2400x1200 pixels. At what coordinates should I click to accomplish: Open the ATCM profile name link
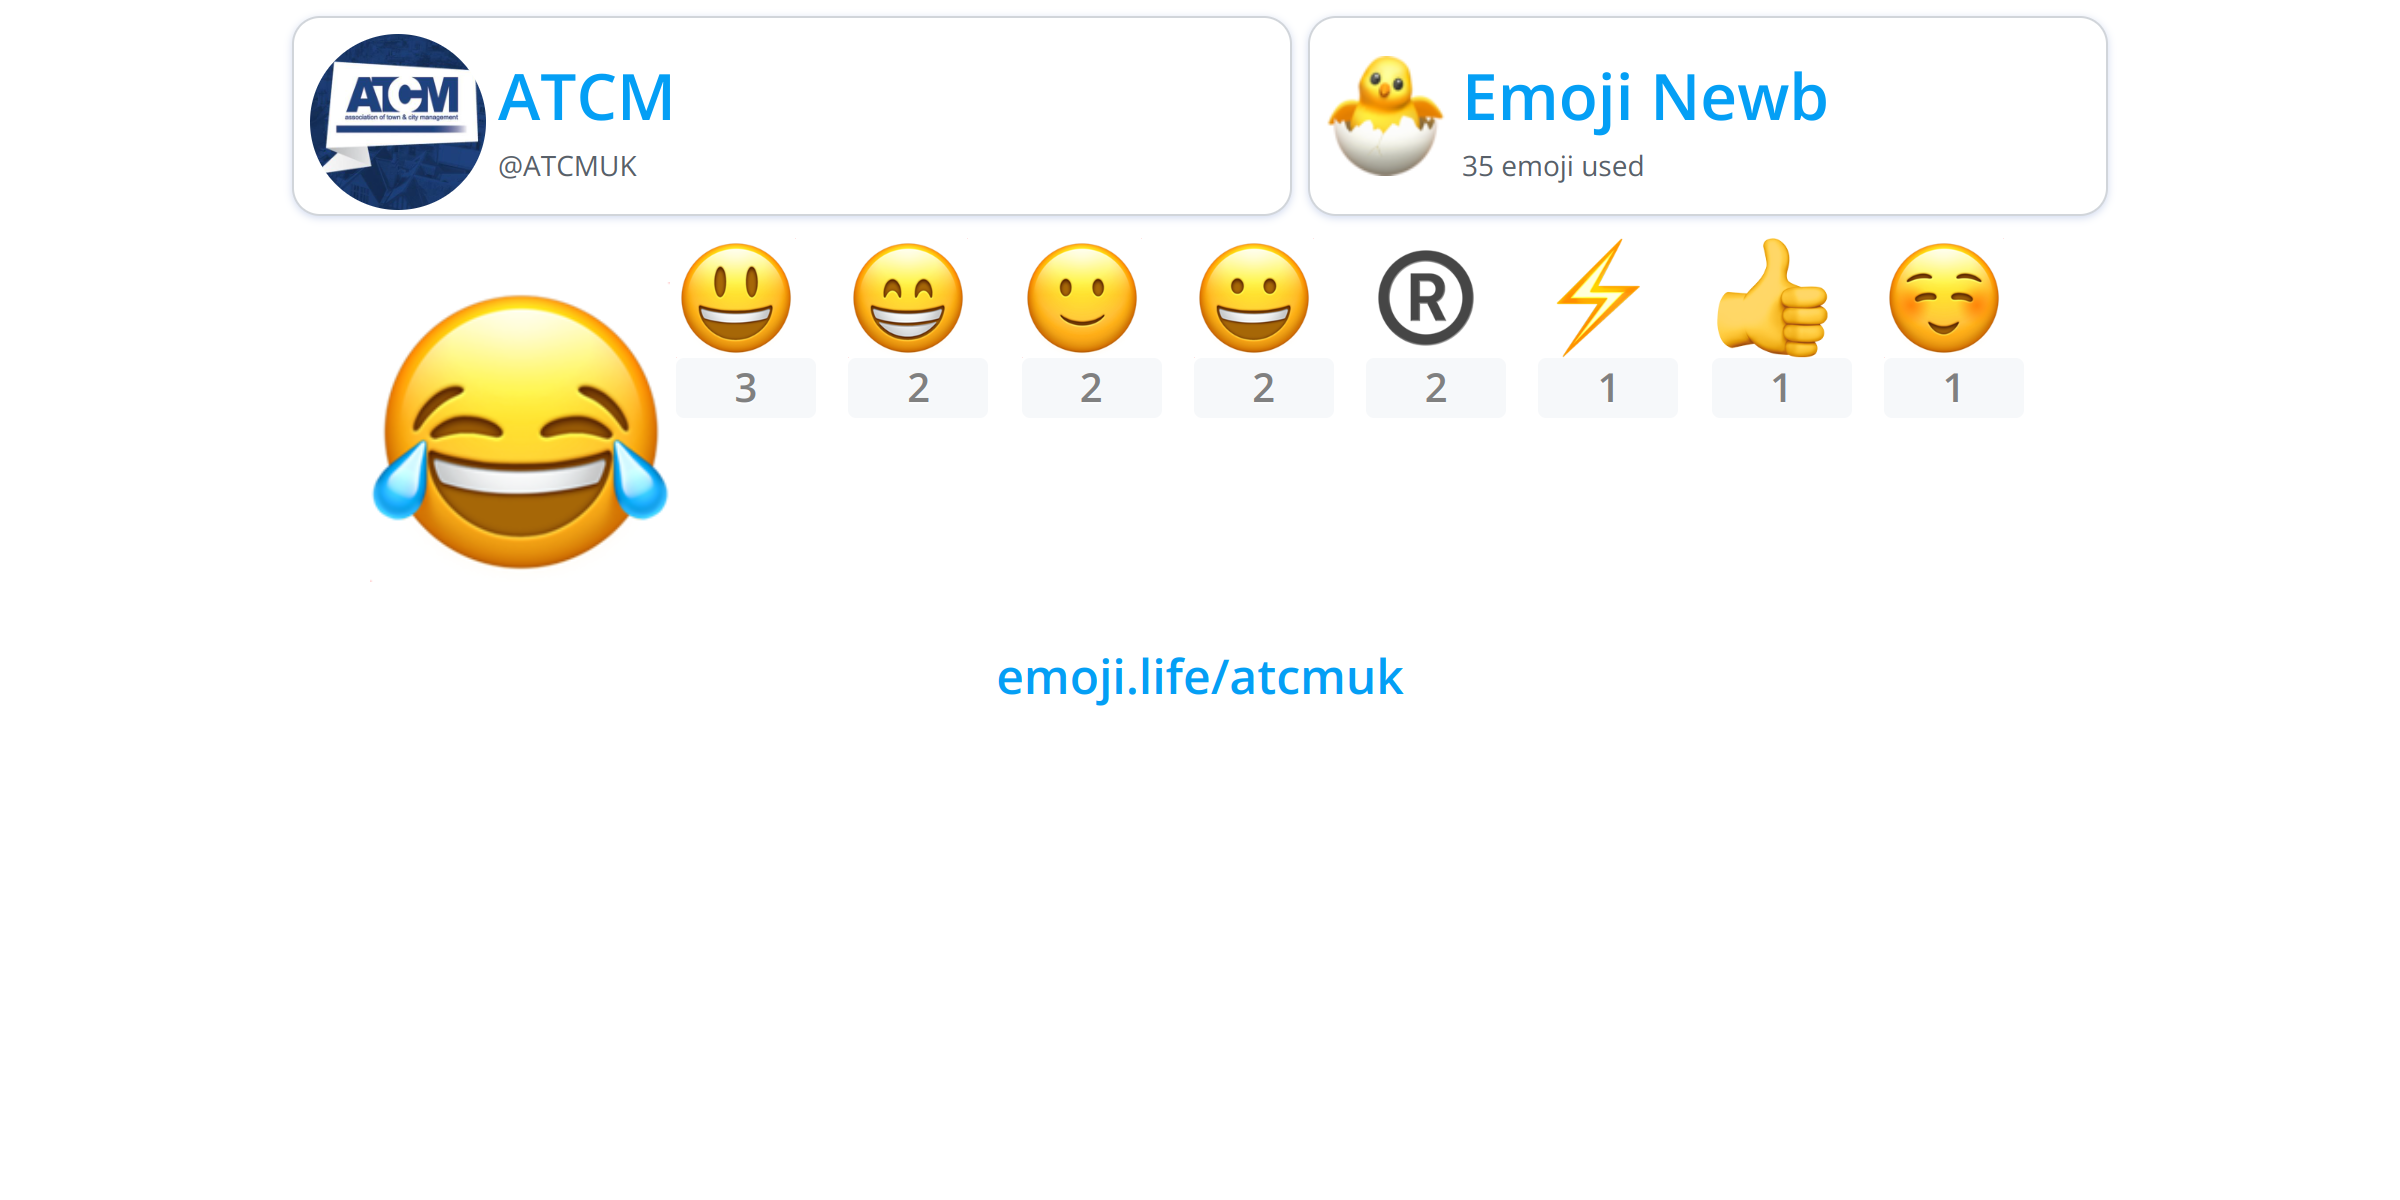(586, 98)
